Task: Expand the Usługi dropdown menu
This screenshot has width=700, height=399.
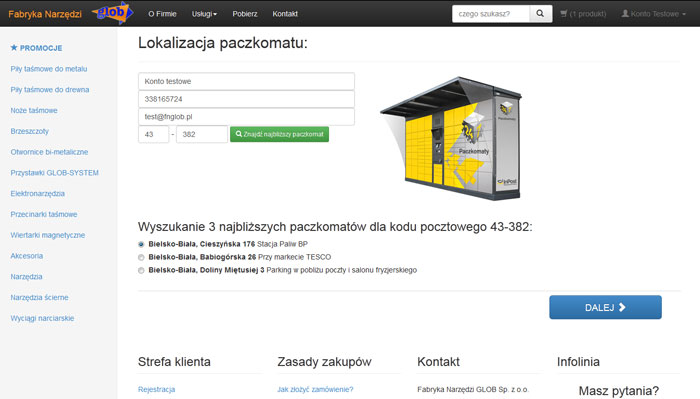Action: 204,14
